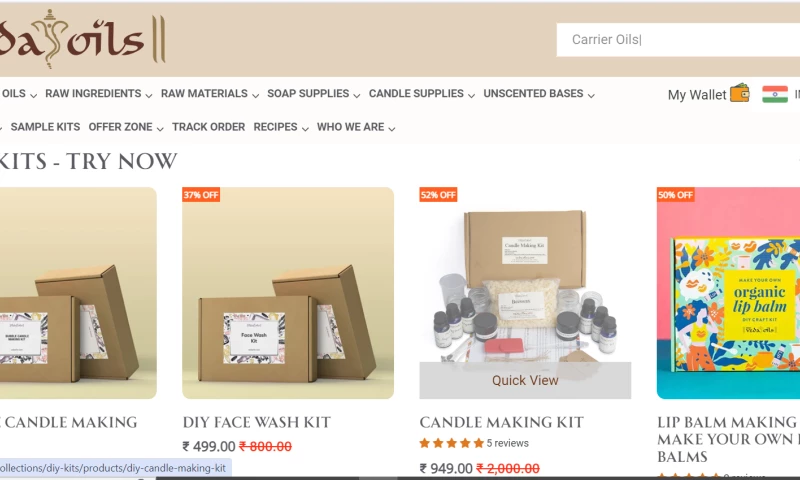Select the India flag country icon

pos(775,94)
